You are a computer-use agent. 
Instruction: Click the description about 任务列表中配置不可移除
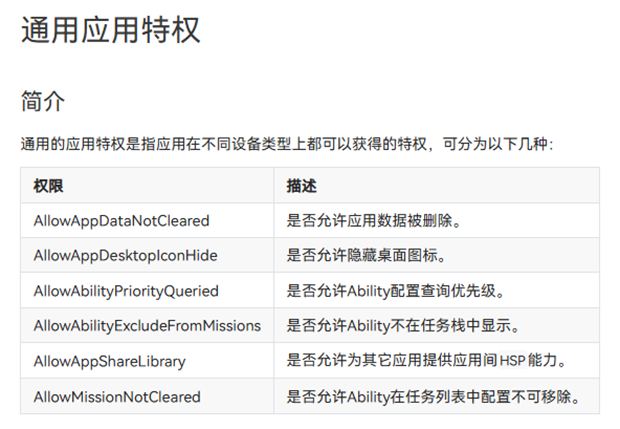[431, 397]
